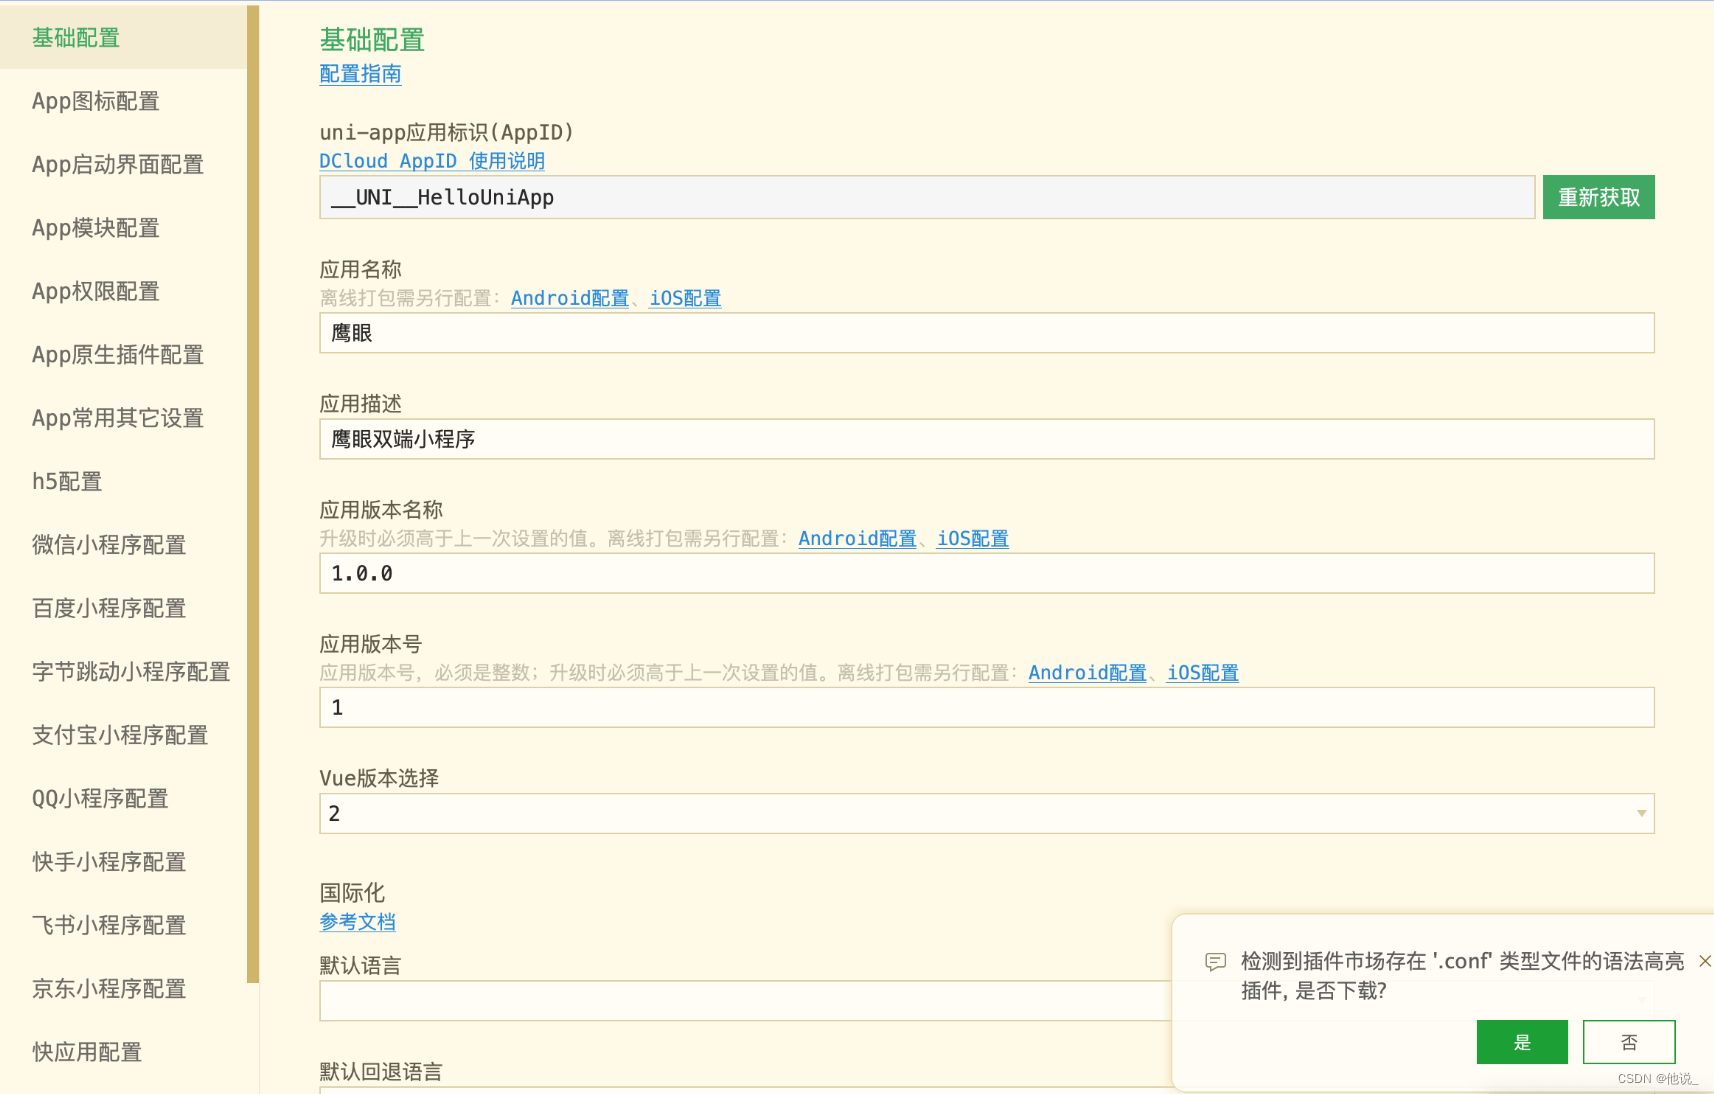Open the App图标配置 sidebar section
The width and height of the screenshot is (1714, 1094).
123,101
